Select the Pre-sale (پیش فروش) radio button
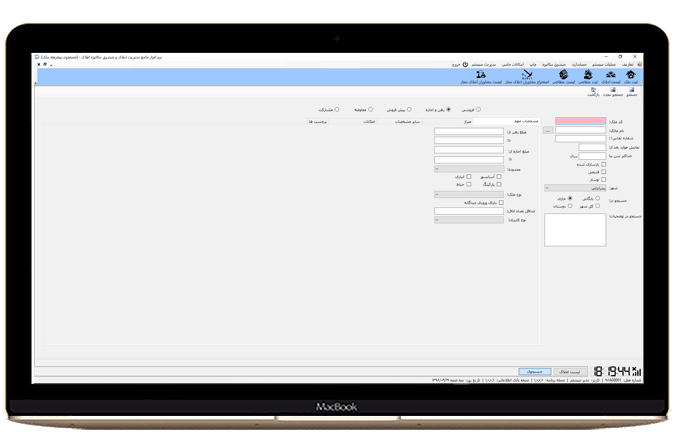675x439 pixels. coord(409,110)
